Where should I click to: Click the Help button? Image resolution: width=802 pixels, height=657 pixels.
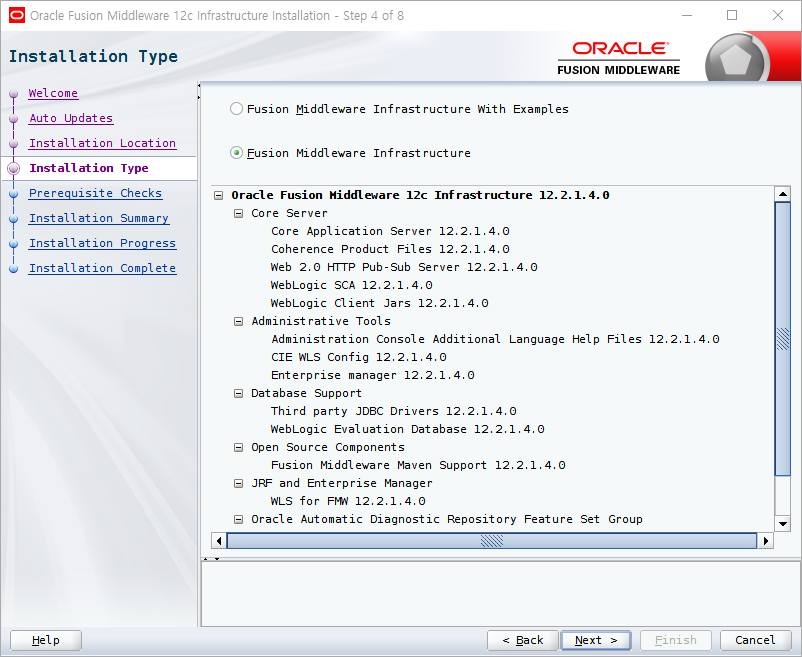(46, 640)
